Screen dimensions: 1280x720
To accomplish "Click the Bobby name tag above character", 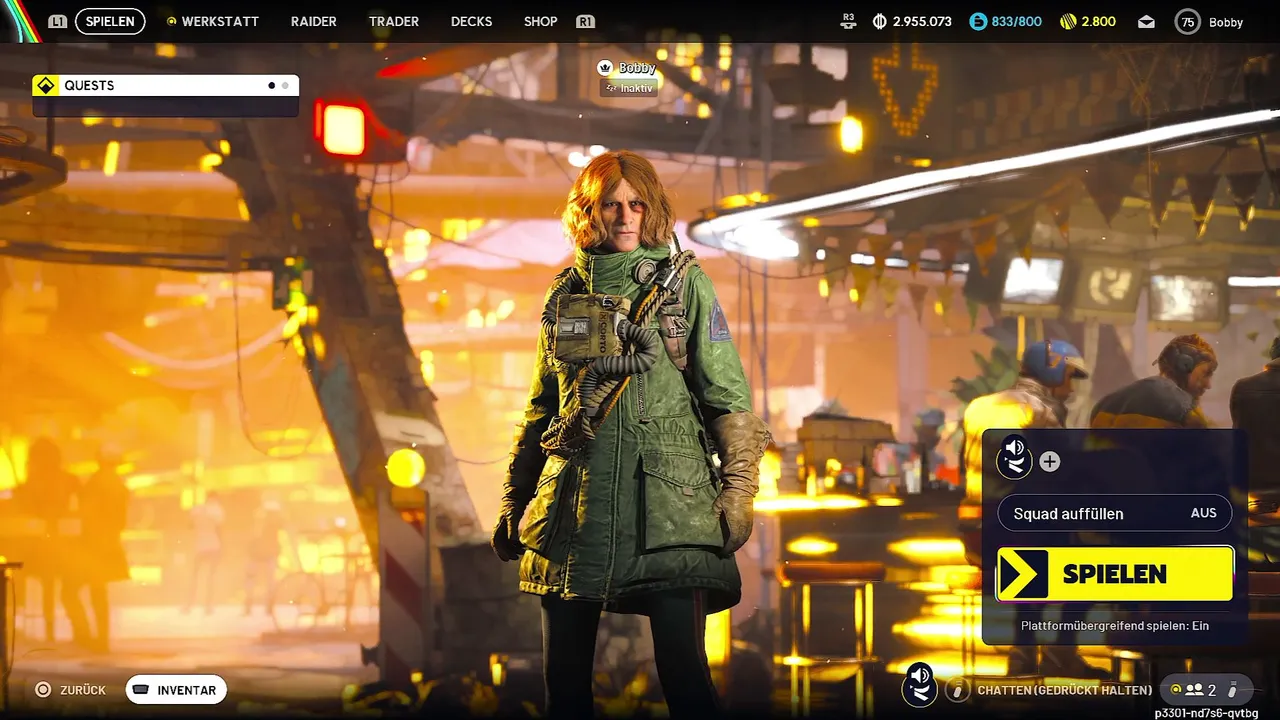I will [637, 68].
